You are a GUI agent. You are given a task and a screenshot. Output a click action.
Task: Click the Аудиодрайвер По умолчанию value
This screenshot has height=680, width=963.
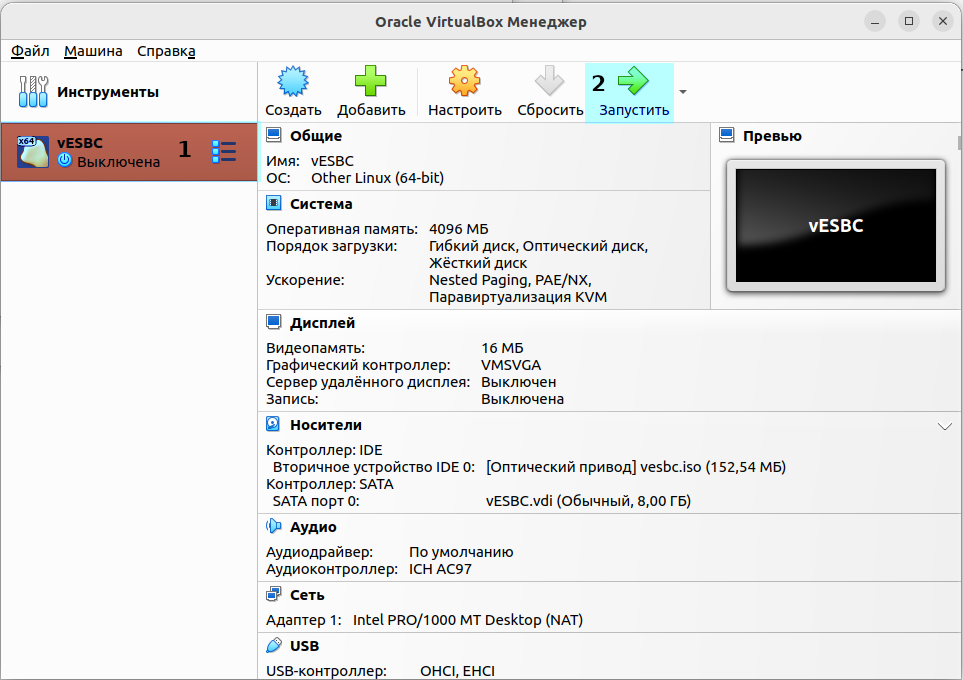click(461, 552)
